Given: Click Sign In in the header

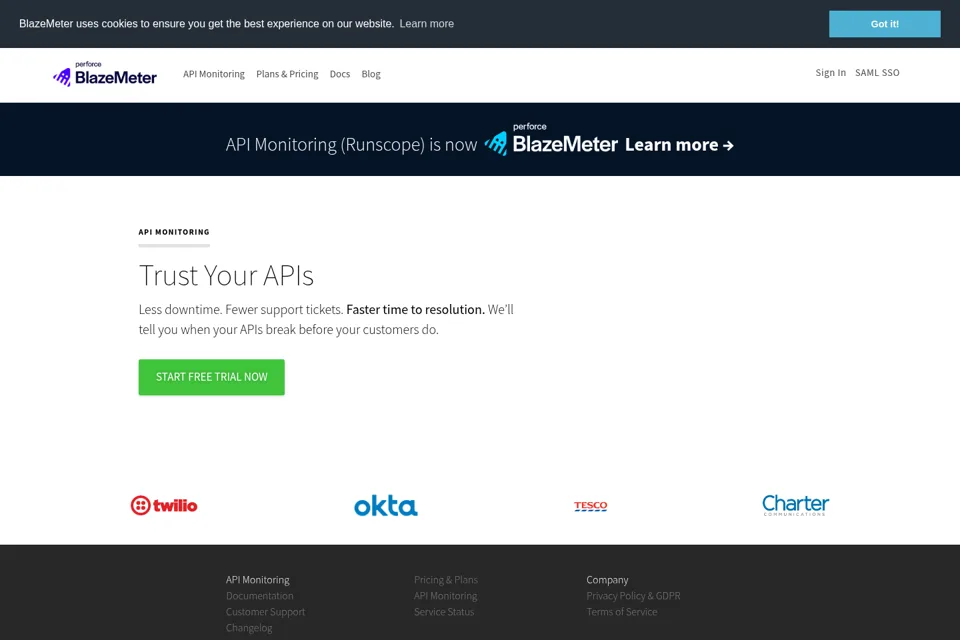Looking at the screenshot, I should click(x=830, y=73).
